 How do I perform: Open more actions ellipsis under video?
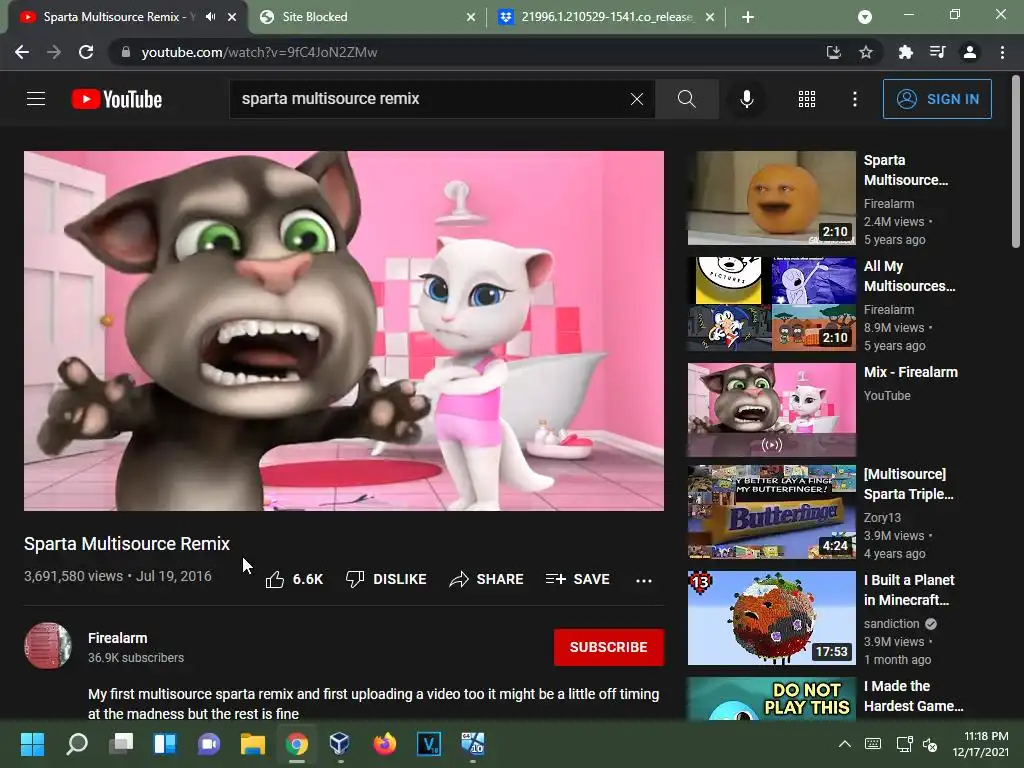coord(644,580)
